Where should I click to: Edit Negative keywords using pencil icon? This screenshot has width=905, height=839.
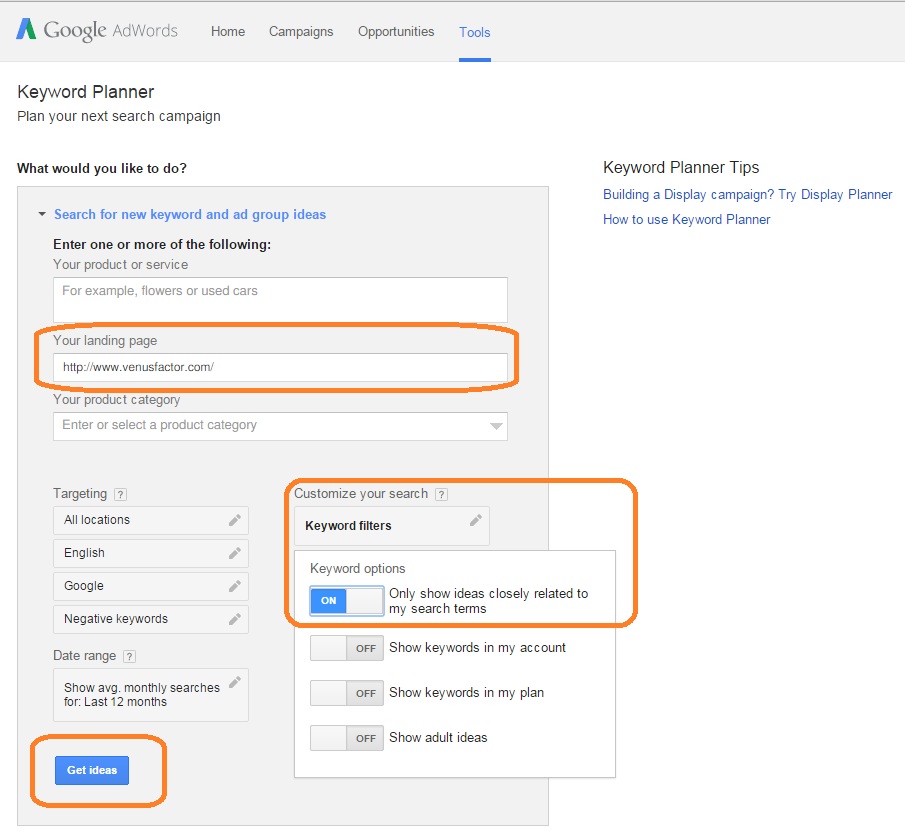[234, 619]
